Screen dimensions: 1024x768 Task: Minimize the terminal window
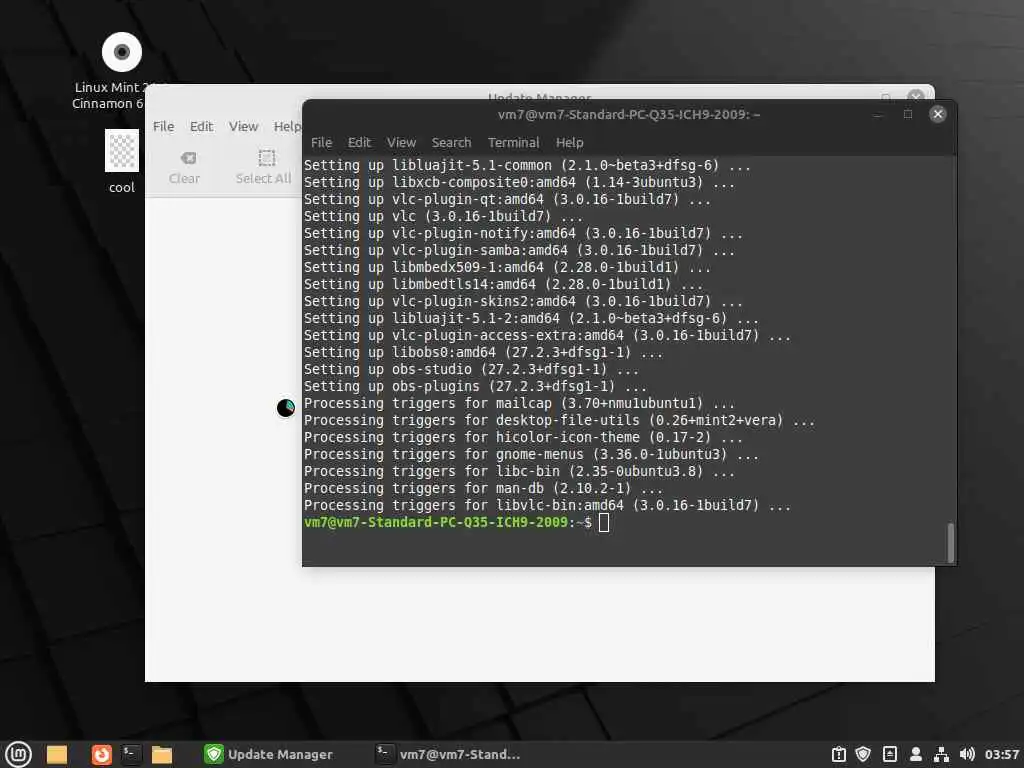coord(878,114)
